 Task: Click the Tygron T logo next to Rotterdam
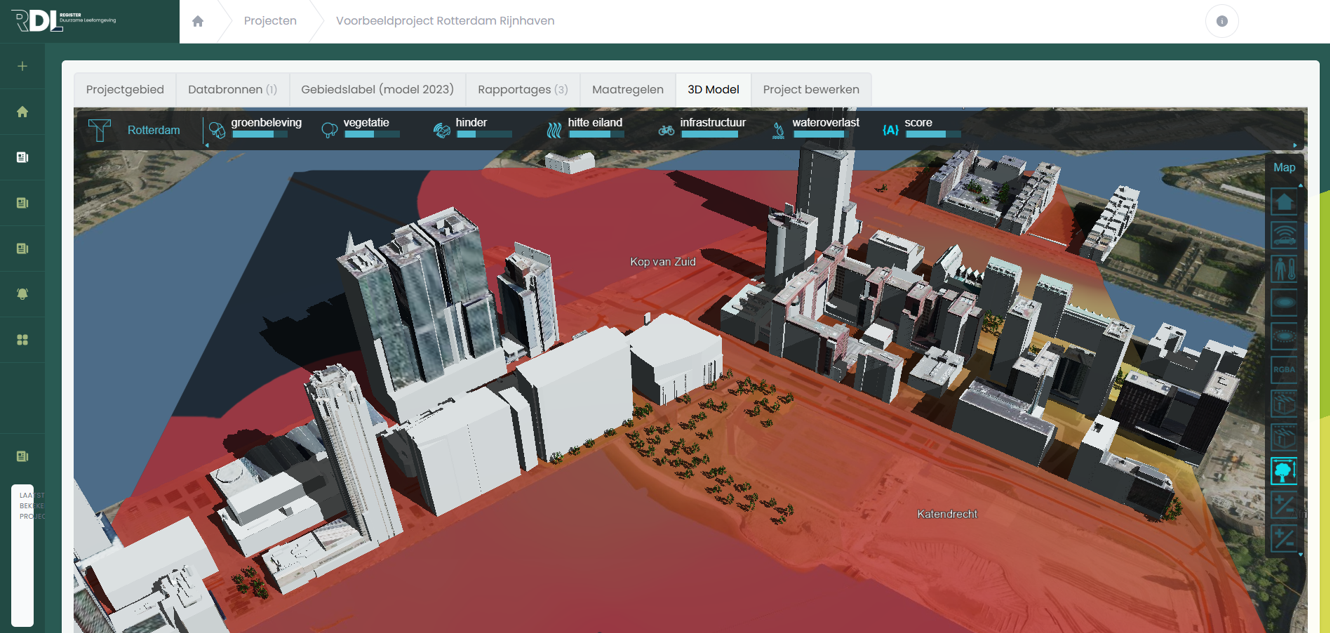click(x=99, y=130)
